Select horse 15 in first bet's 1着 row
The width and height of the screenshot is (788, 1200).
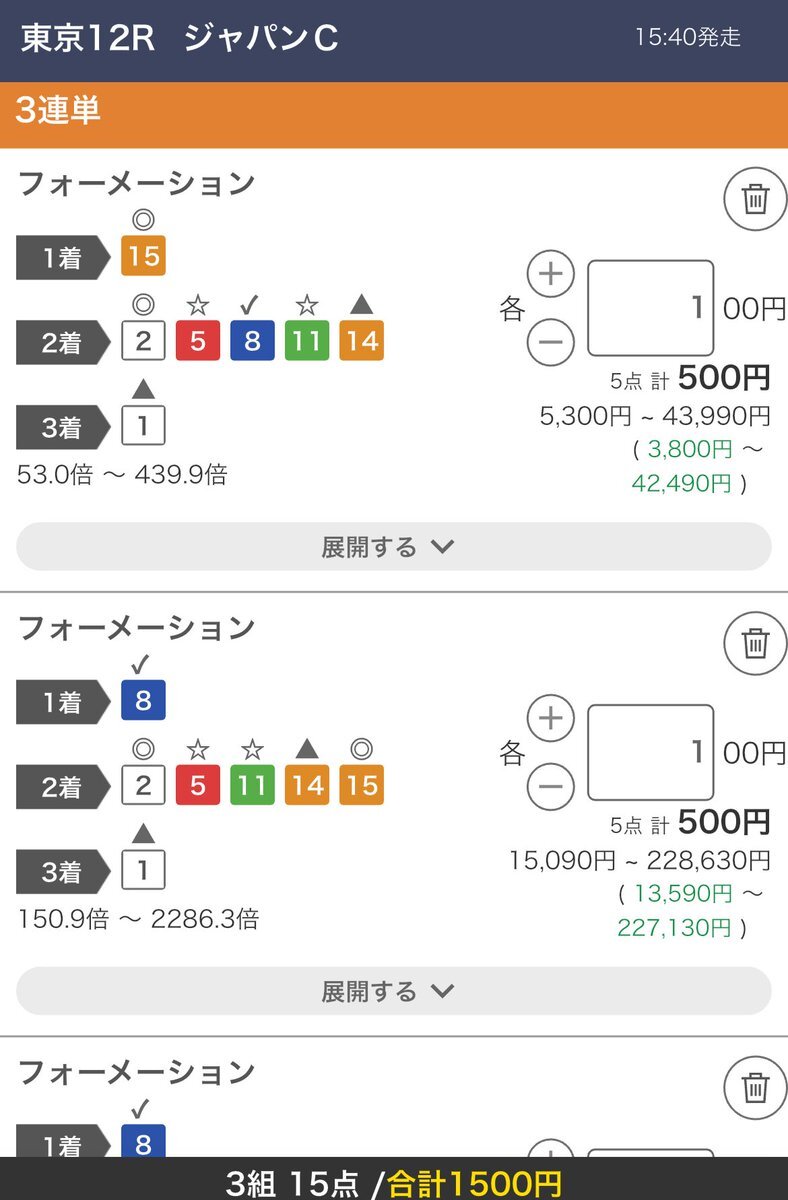click(143, 256)
